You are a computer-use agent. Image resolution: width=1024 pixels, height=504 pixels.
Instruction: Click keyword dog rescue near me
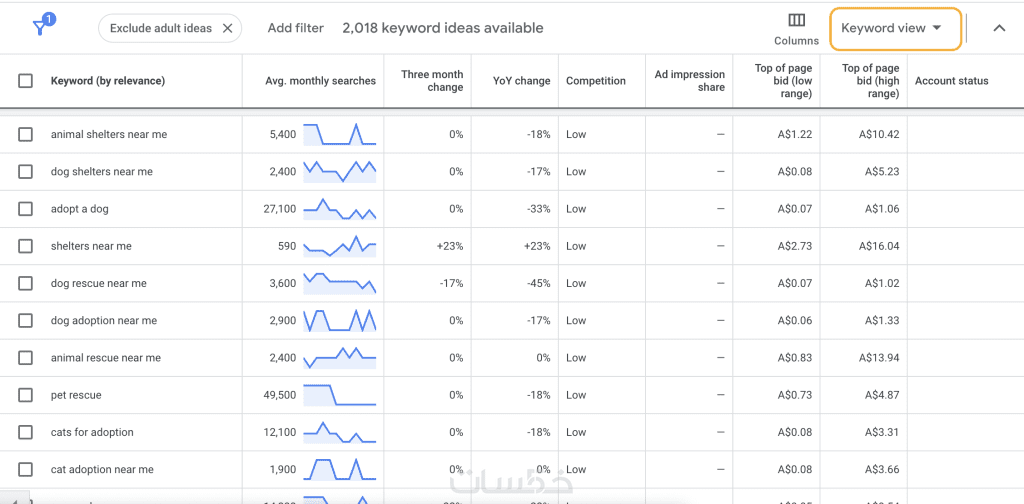(99, 283)
